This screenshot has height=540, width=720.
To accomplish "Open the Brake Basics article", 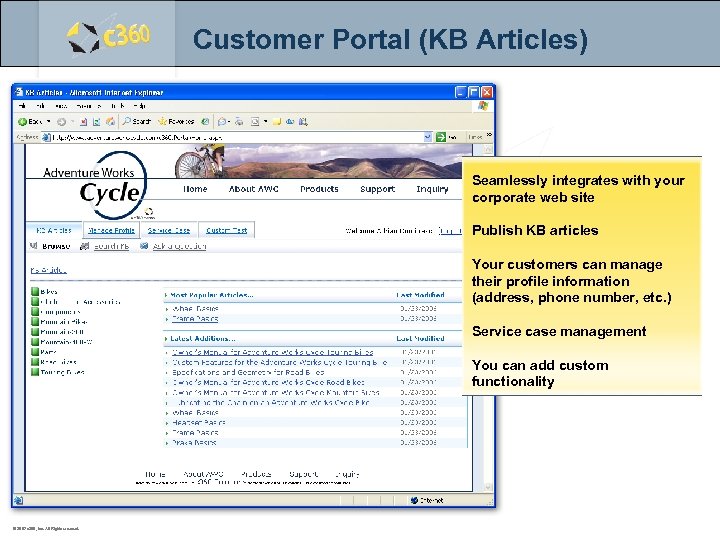I will tap(194, 443).
